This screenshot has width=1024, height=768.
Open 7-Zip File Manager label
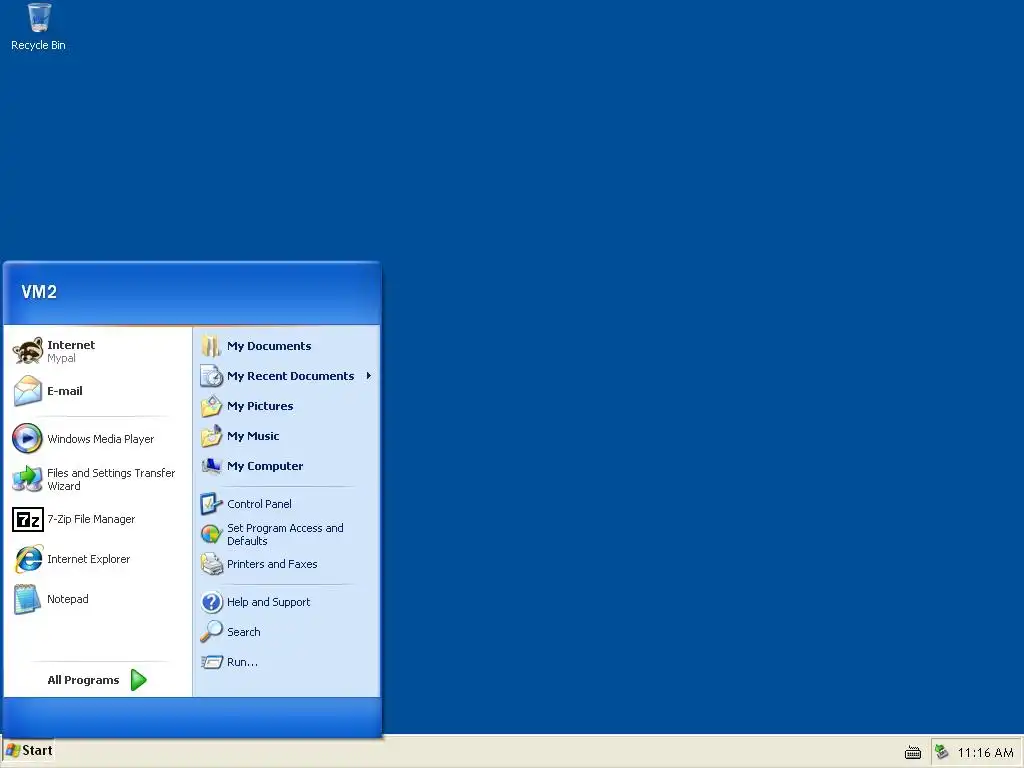[91, 519]
